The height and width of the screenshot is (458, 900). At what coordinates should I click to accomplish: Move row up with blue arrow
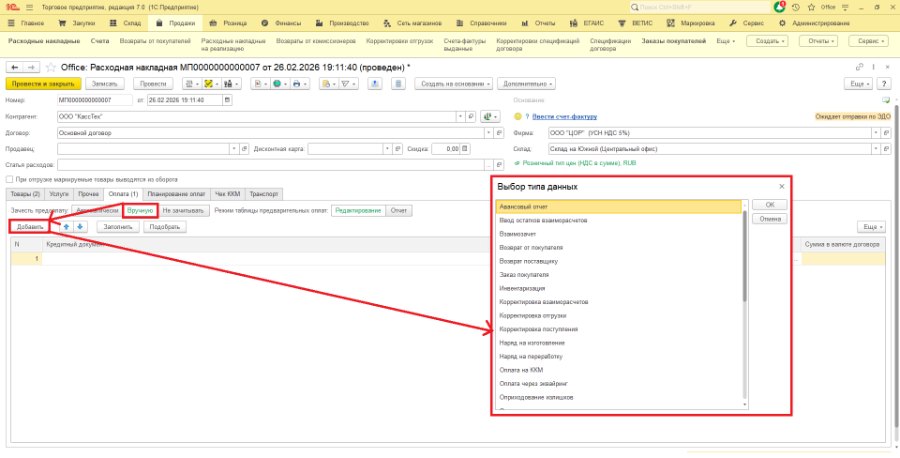pos(66,227)
